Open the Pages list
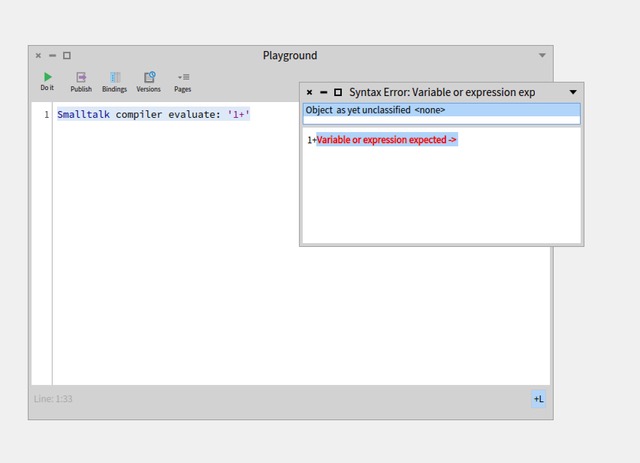Viewport: 640px width, 463px height. tap(183, 80)
